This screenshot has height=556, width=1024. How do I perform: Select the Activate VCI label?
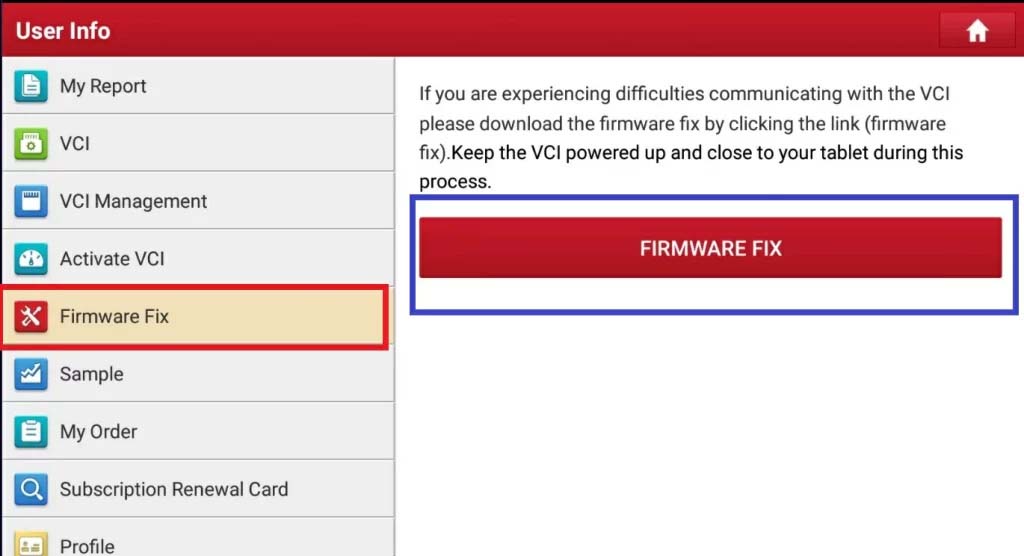point(112,259)
